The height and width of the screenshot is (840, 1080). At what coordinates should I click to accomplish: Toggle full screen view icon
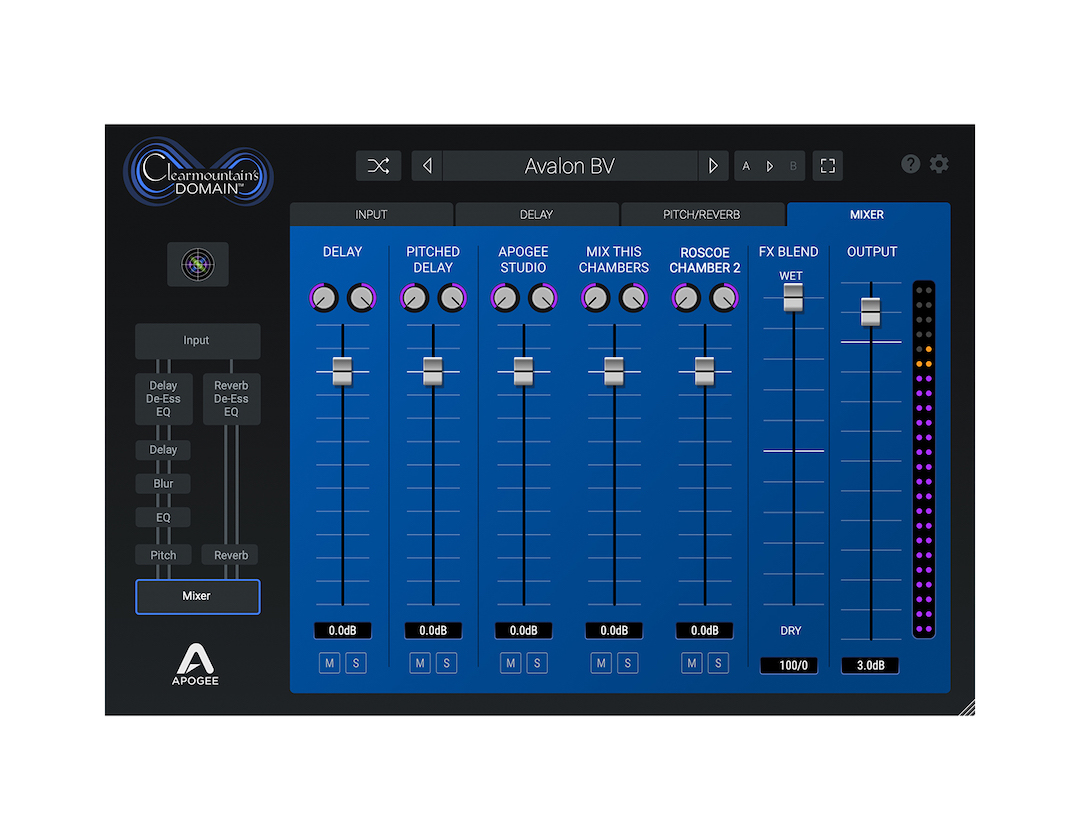[827, 166]
